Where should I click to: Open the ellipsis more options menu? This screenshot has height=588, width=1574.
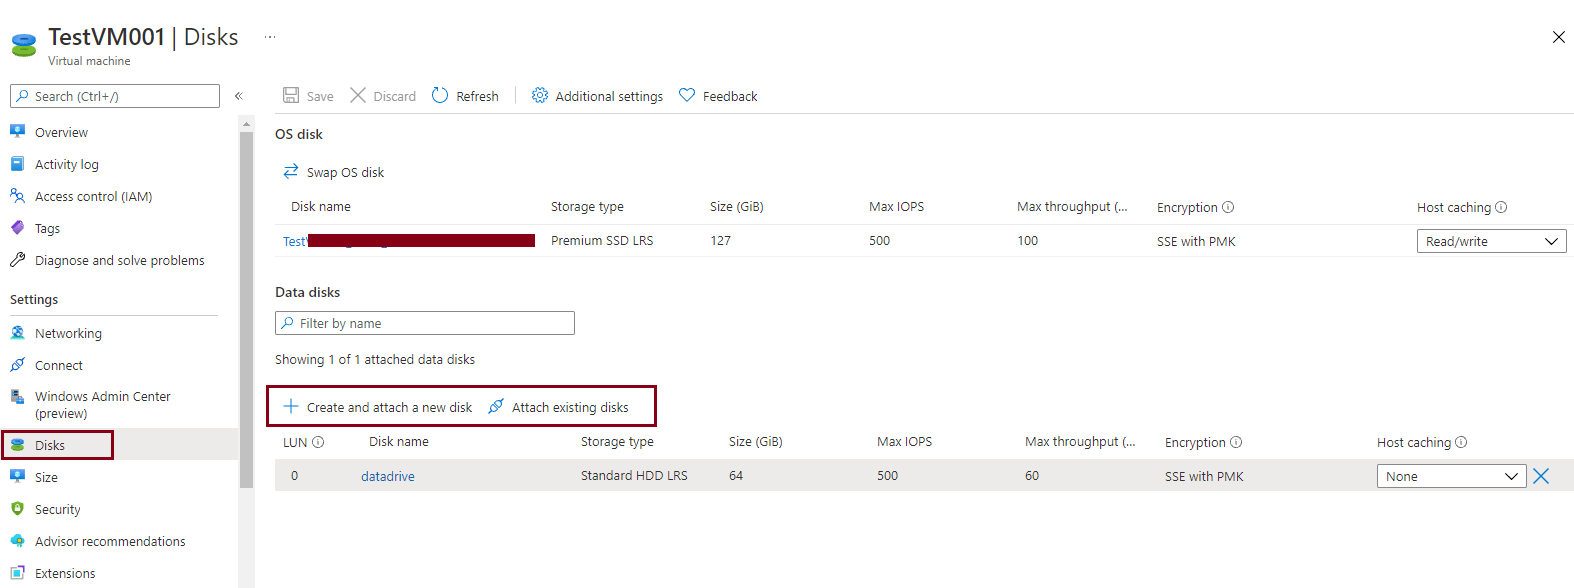(270, 37)
